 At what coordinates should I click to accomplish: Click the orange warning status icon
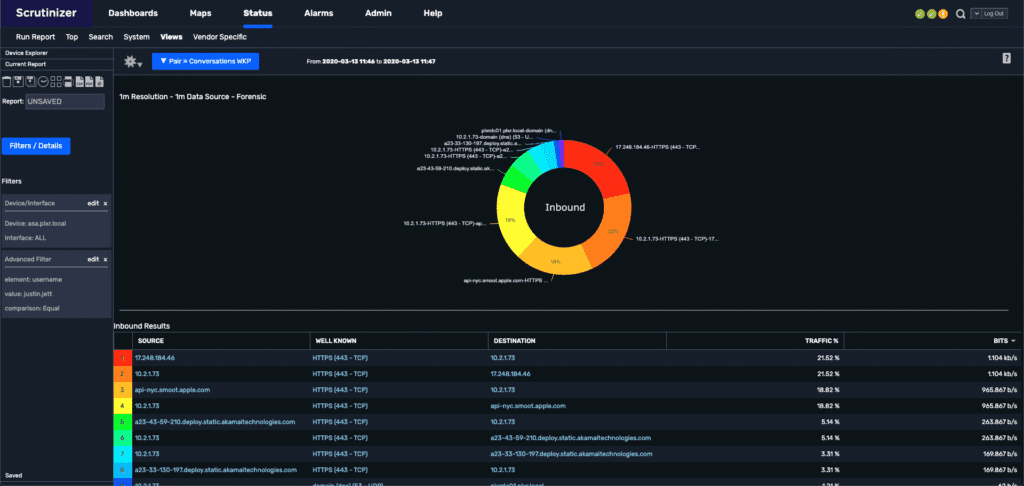pos(942,14)
